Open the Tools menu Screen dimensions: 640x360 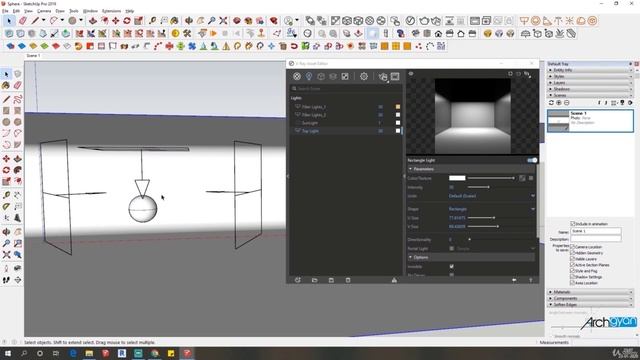(x=74, y=11)
